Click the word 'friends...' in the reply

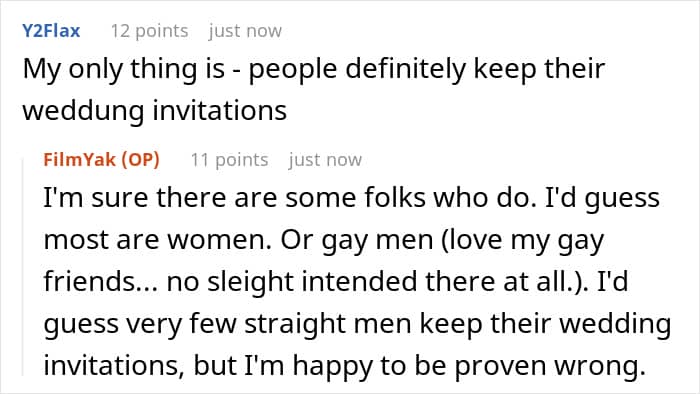(100, 282)
